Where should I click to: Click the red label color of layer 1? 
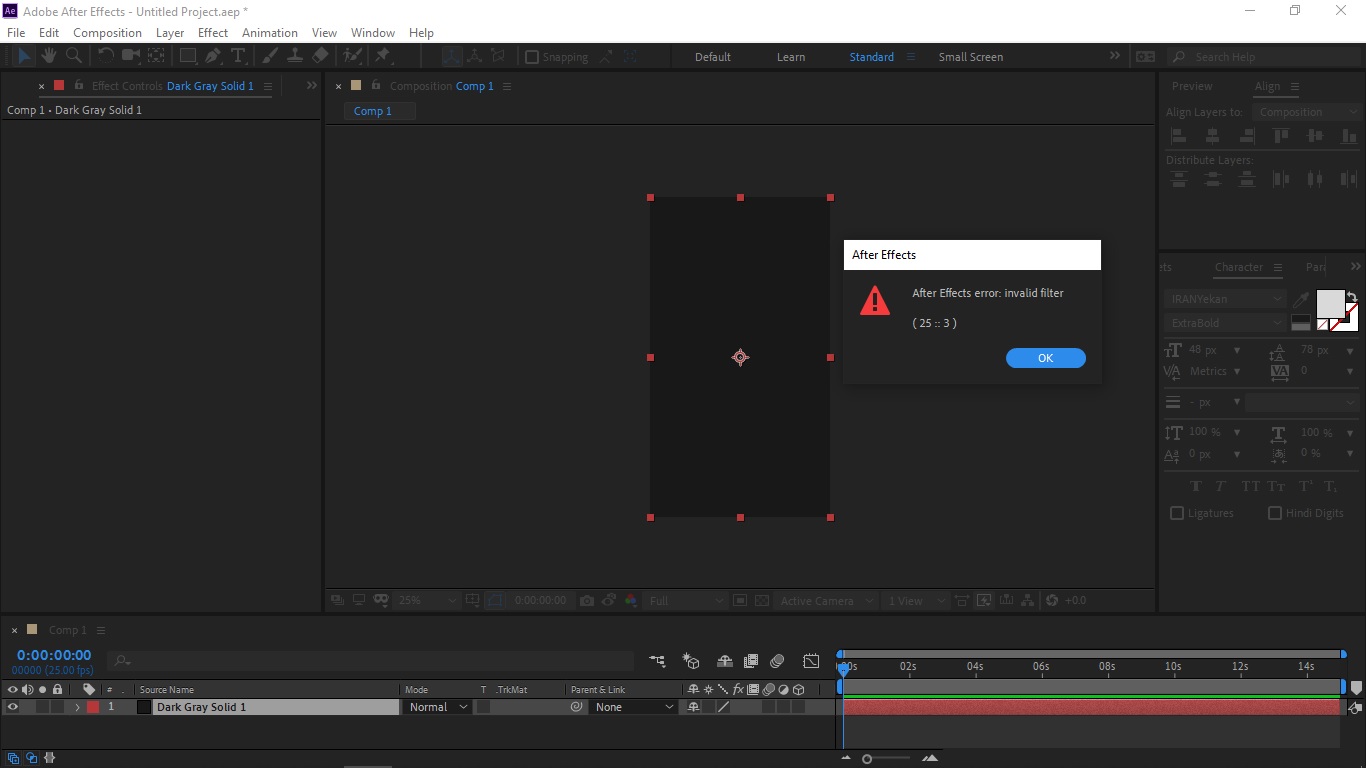[x=93, y=707]
